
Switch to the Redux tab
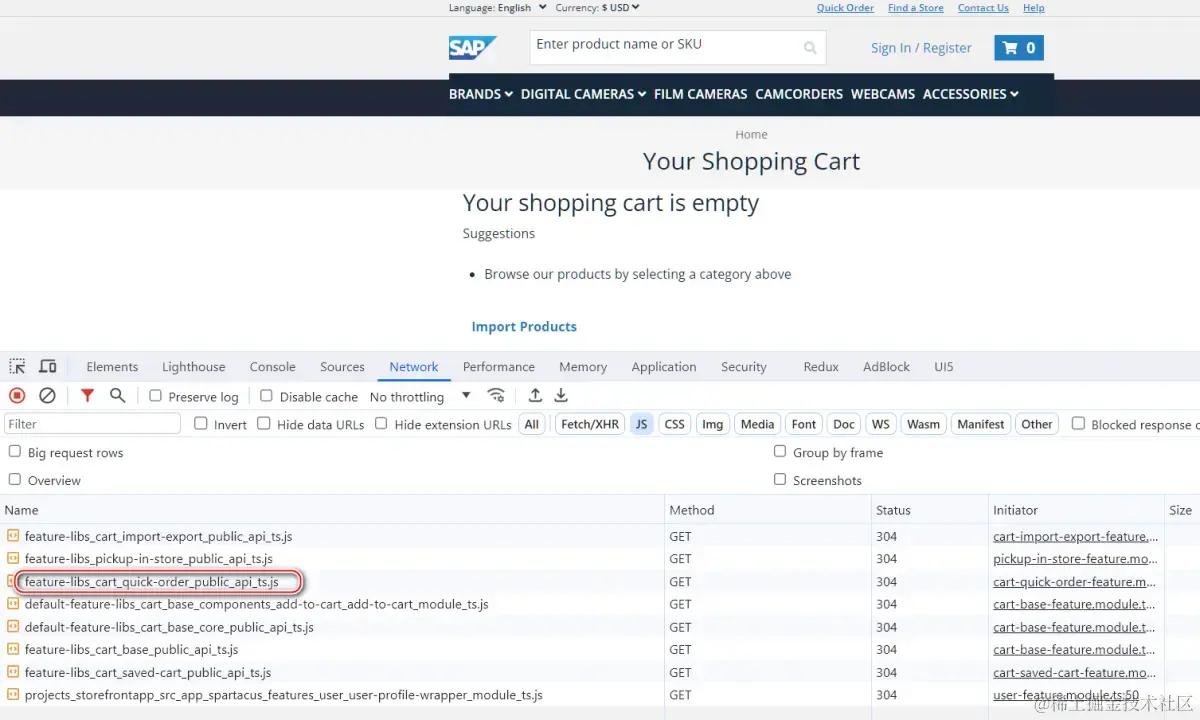pos(821,367)
